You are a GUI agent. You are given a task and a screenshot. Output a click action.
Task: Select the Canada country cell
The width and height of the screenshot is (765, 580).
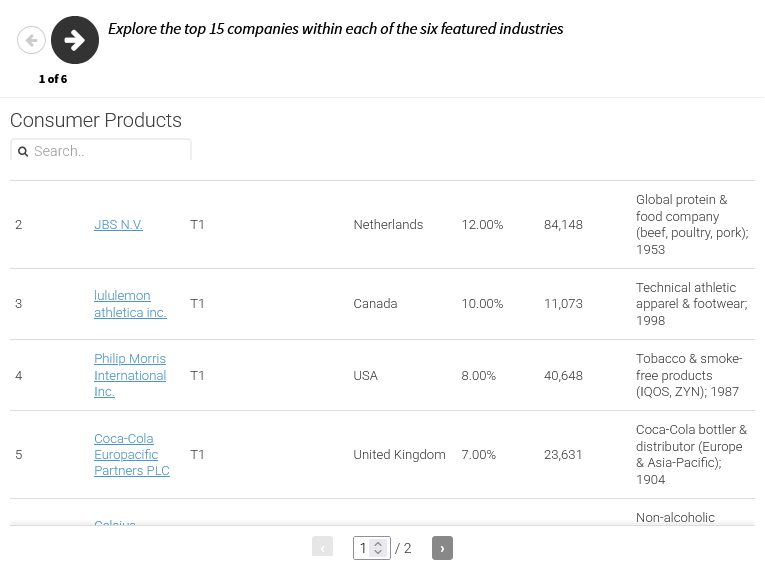click(375, 304)
